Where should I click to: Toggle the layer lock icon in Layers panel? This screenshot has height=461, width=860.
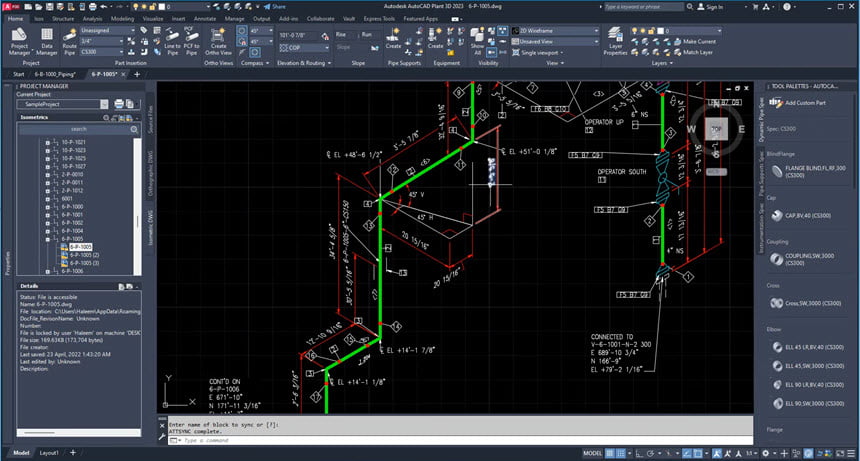651,31
